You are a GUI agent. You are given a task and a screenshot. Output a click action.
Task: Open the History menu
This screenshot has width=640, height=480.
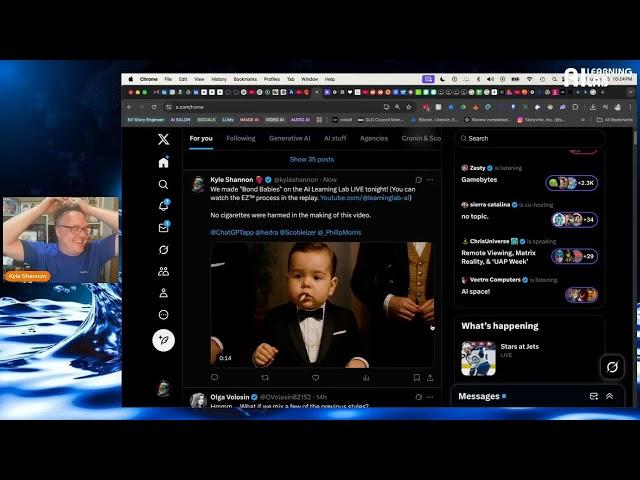[219, 79]
